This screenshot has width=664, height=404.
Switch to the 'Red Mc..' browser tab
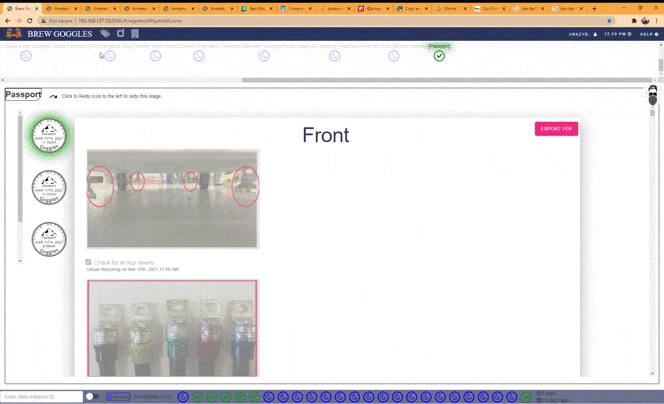click(257, 8)
